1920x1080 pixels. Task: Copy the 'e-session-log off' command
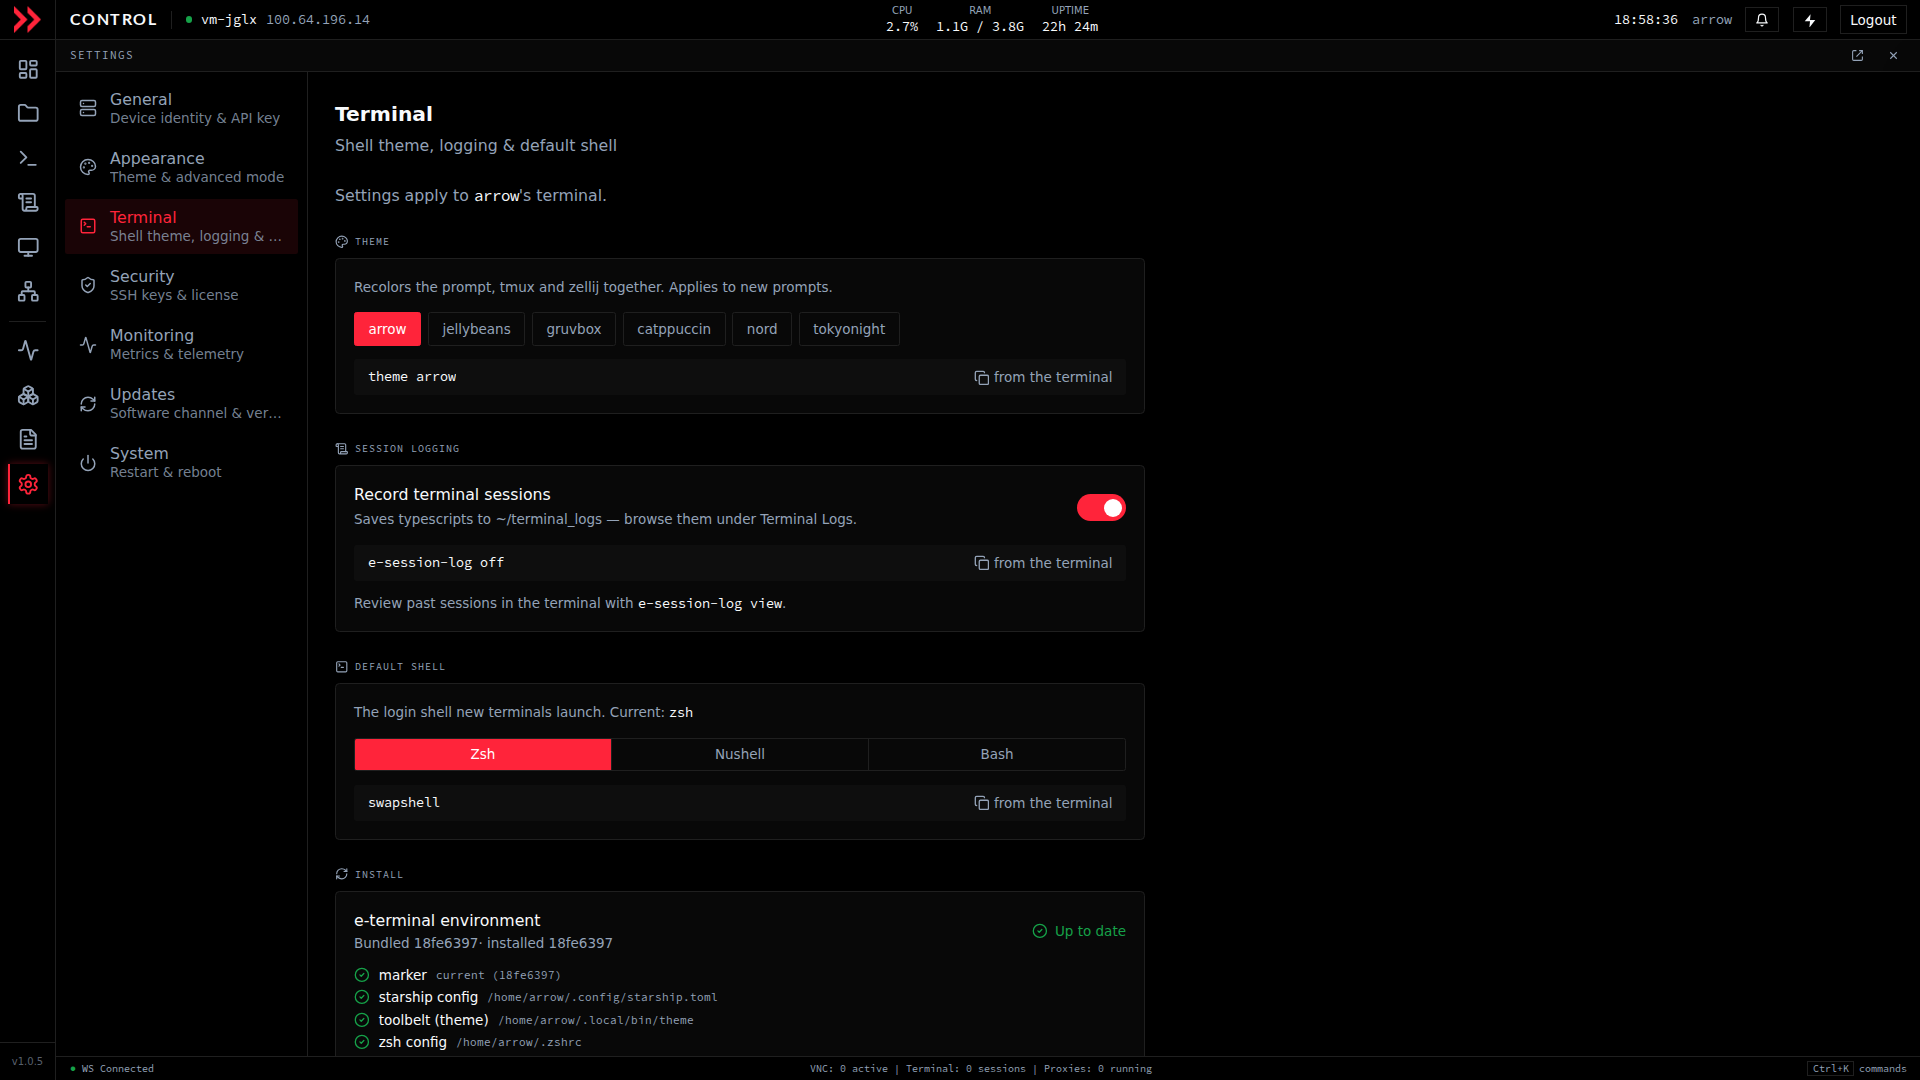(1043, 563)
